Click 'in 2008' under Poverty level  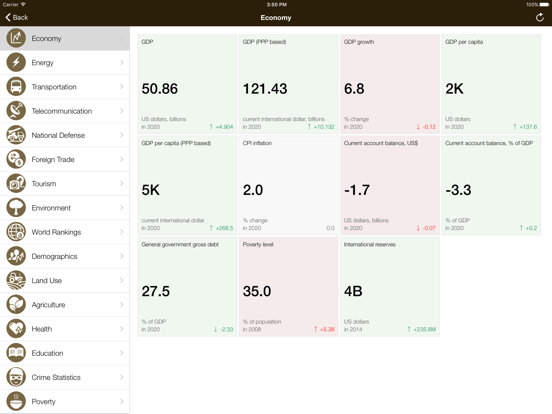[x=252, y=330]
